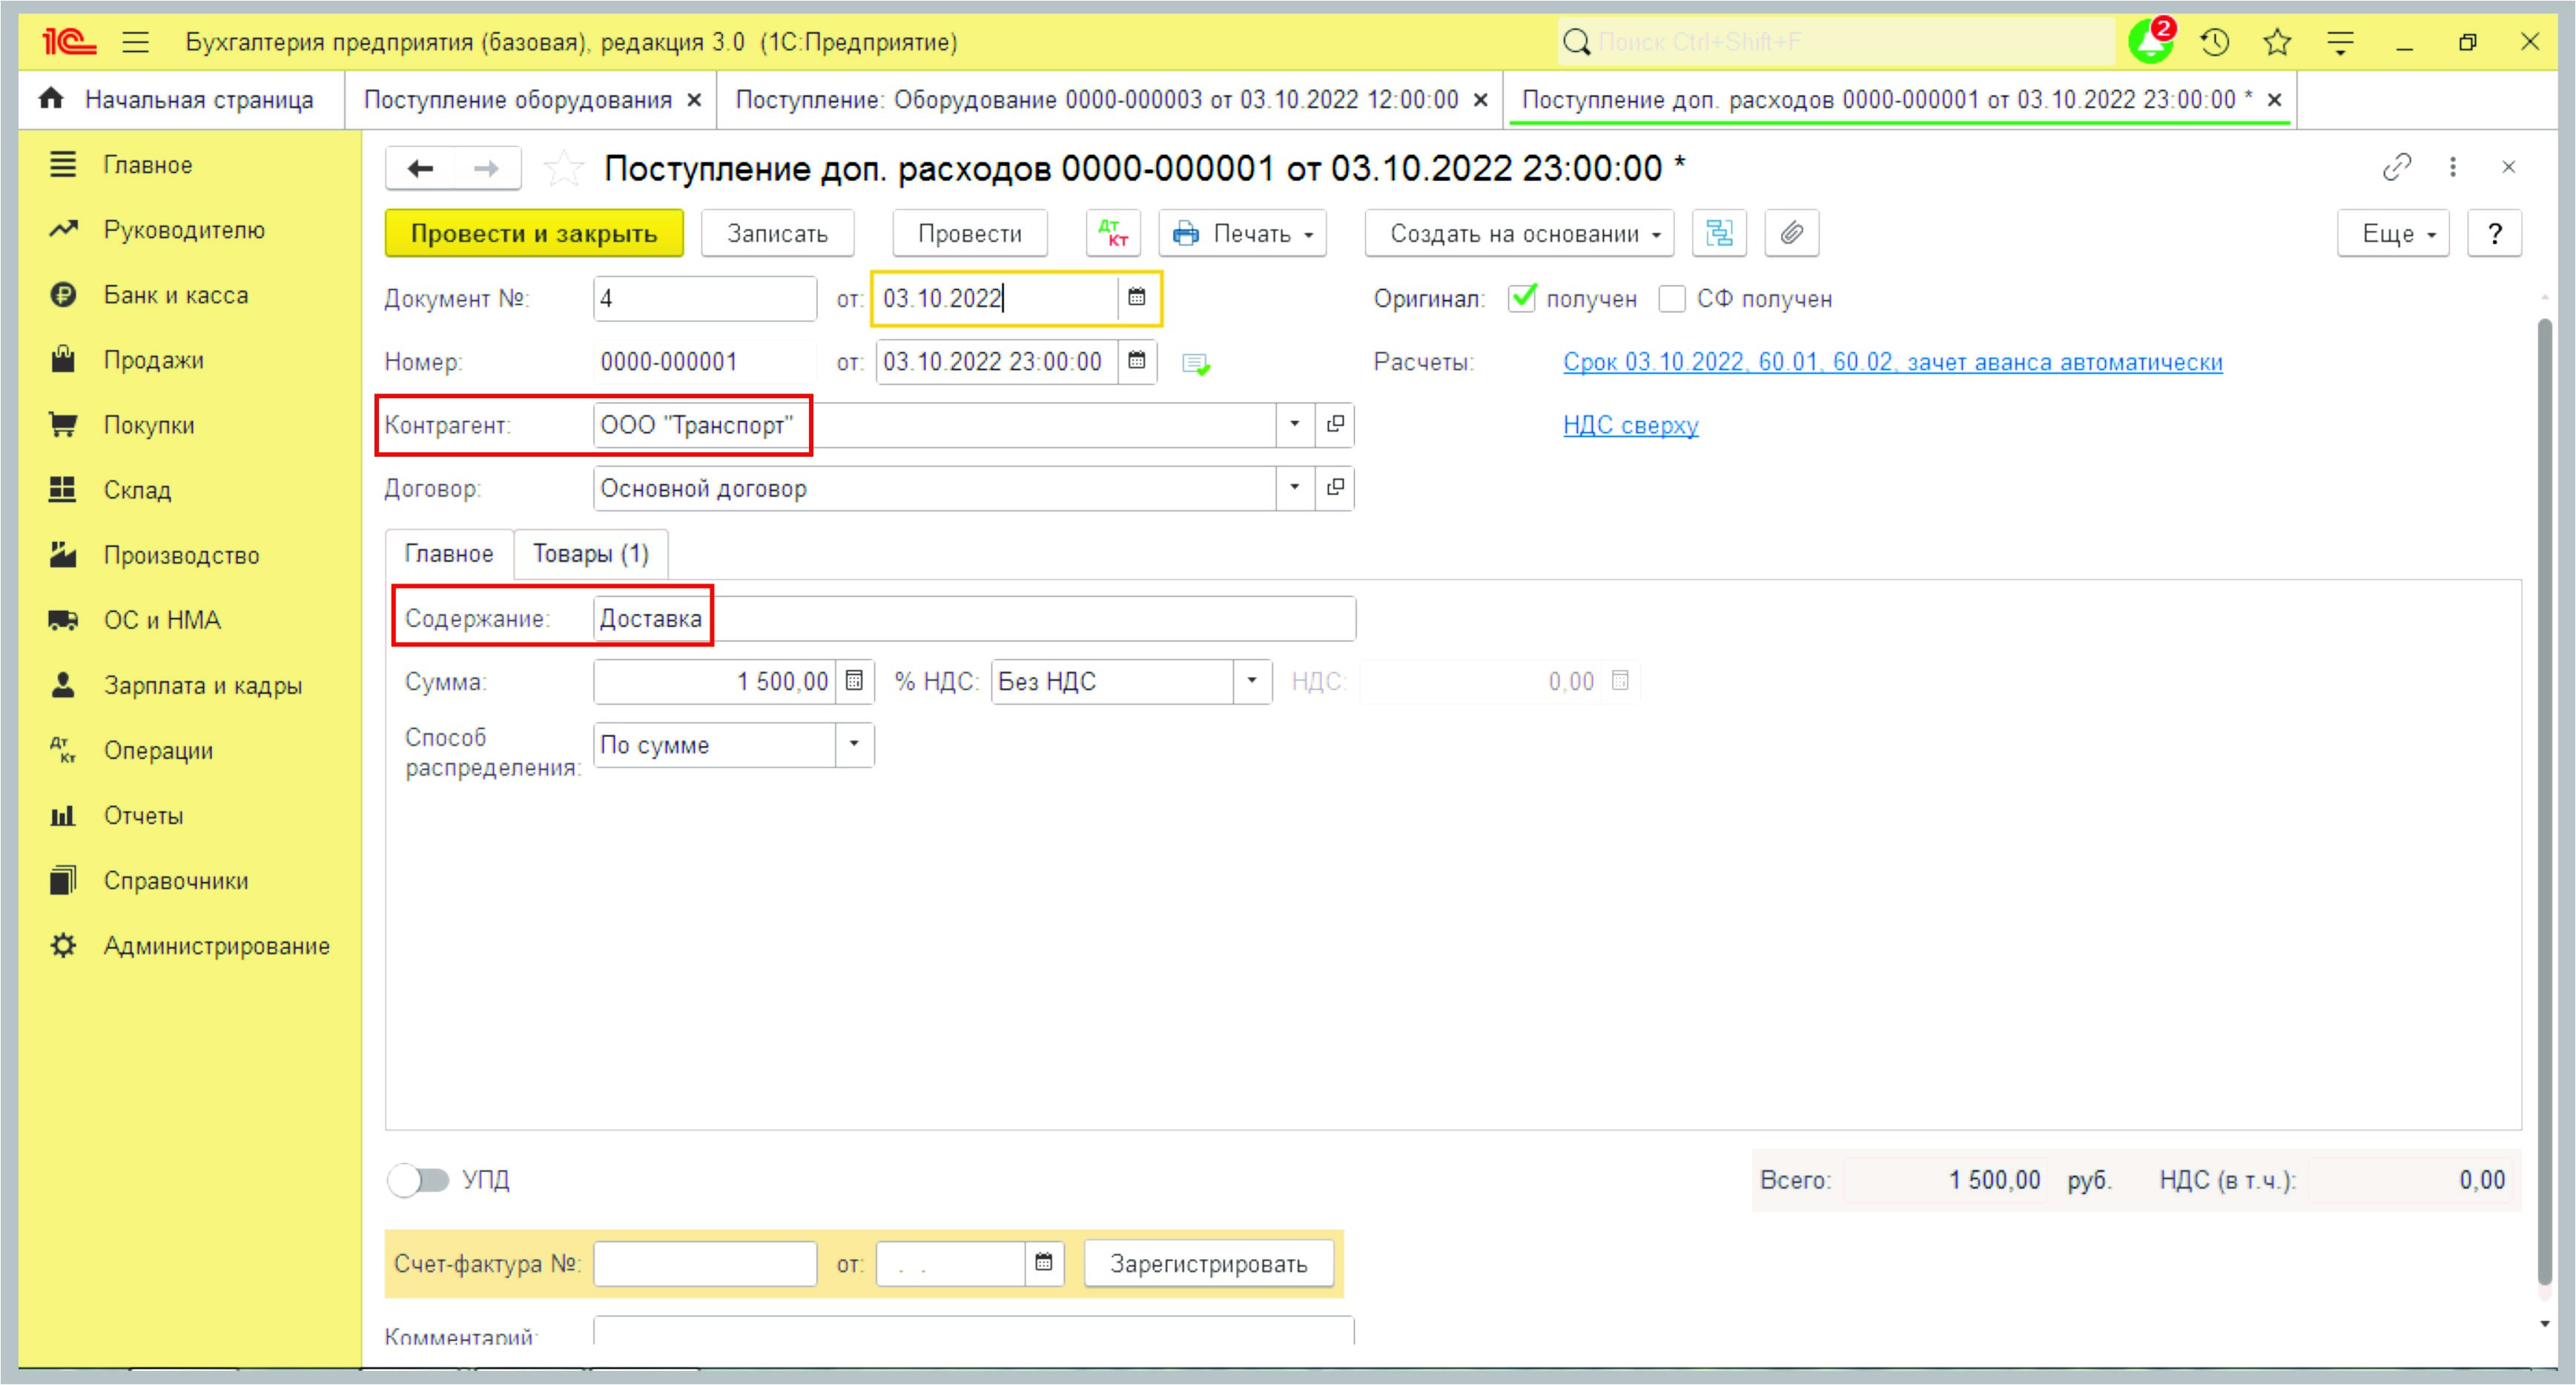Open history clock icon in title bar
Image resolution: width=2576 pixels, height=1385 pixels.
(x=2215, y=42)
